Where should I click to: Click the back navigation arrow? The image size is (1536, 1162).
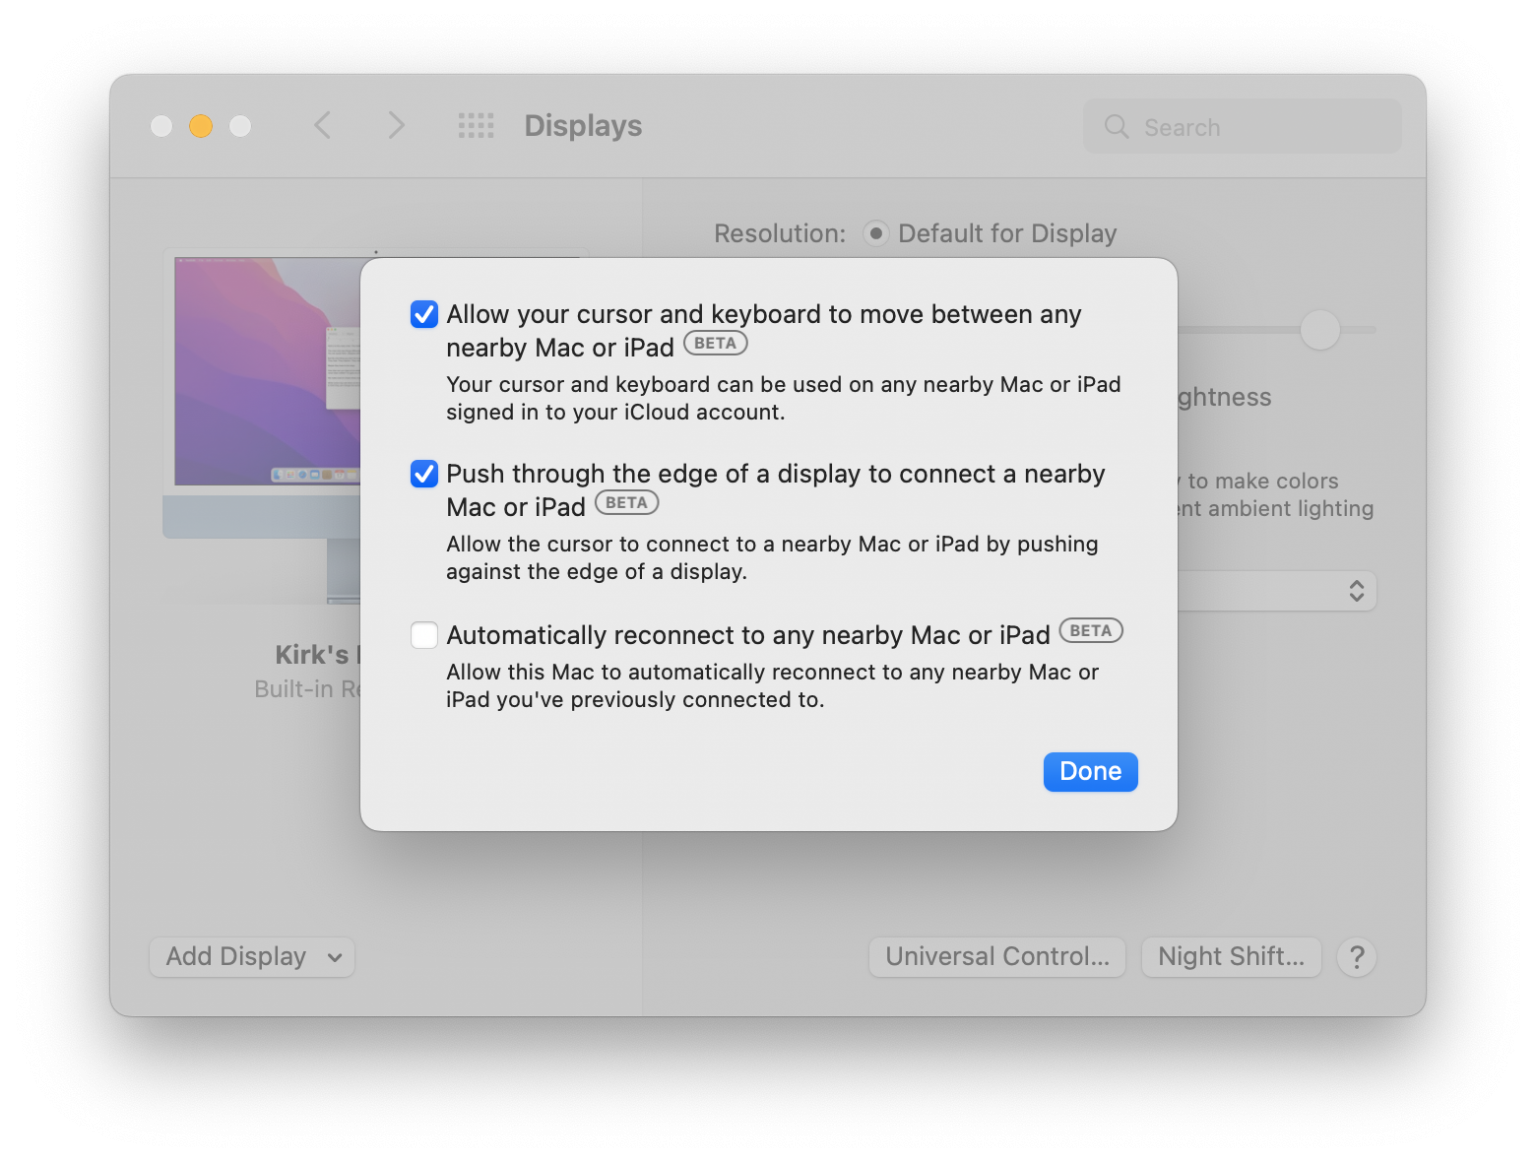tap(322, 125)
